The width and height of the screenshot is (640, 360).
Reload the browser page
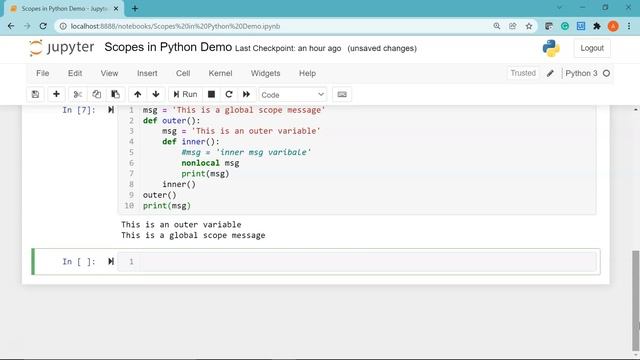click(x=43, y=26)
